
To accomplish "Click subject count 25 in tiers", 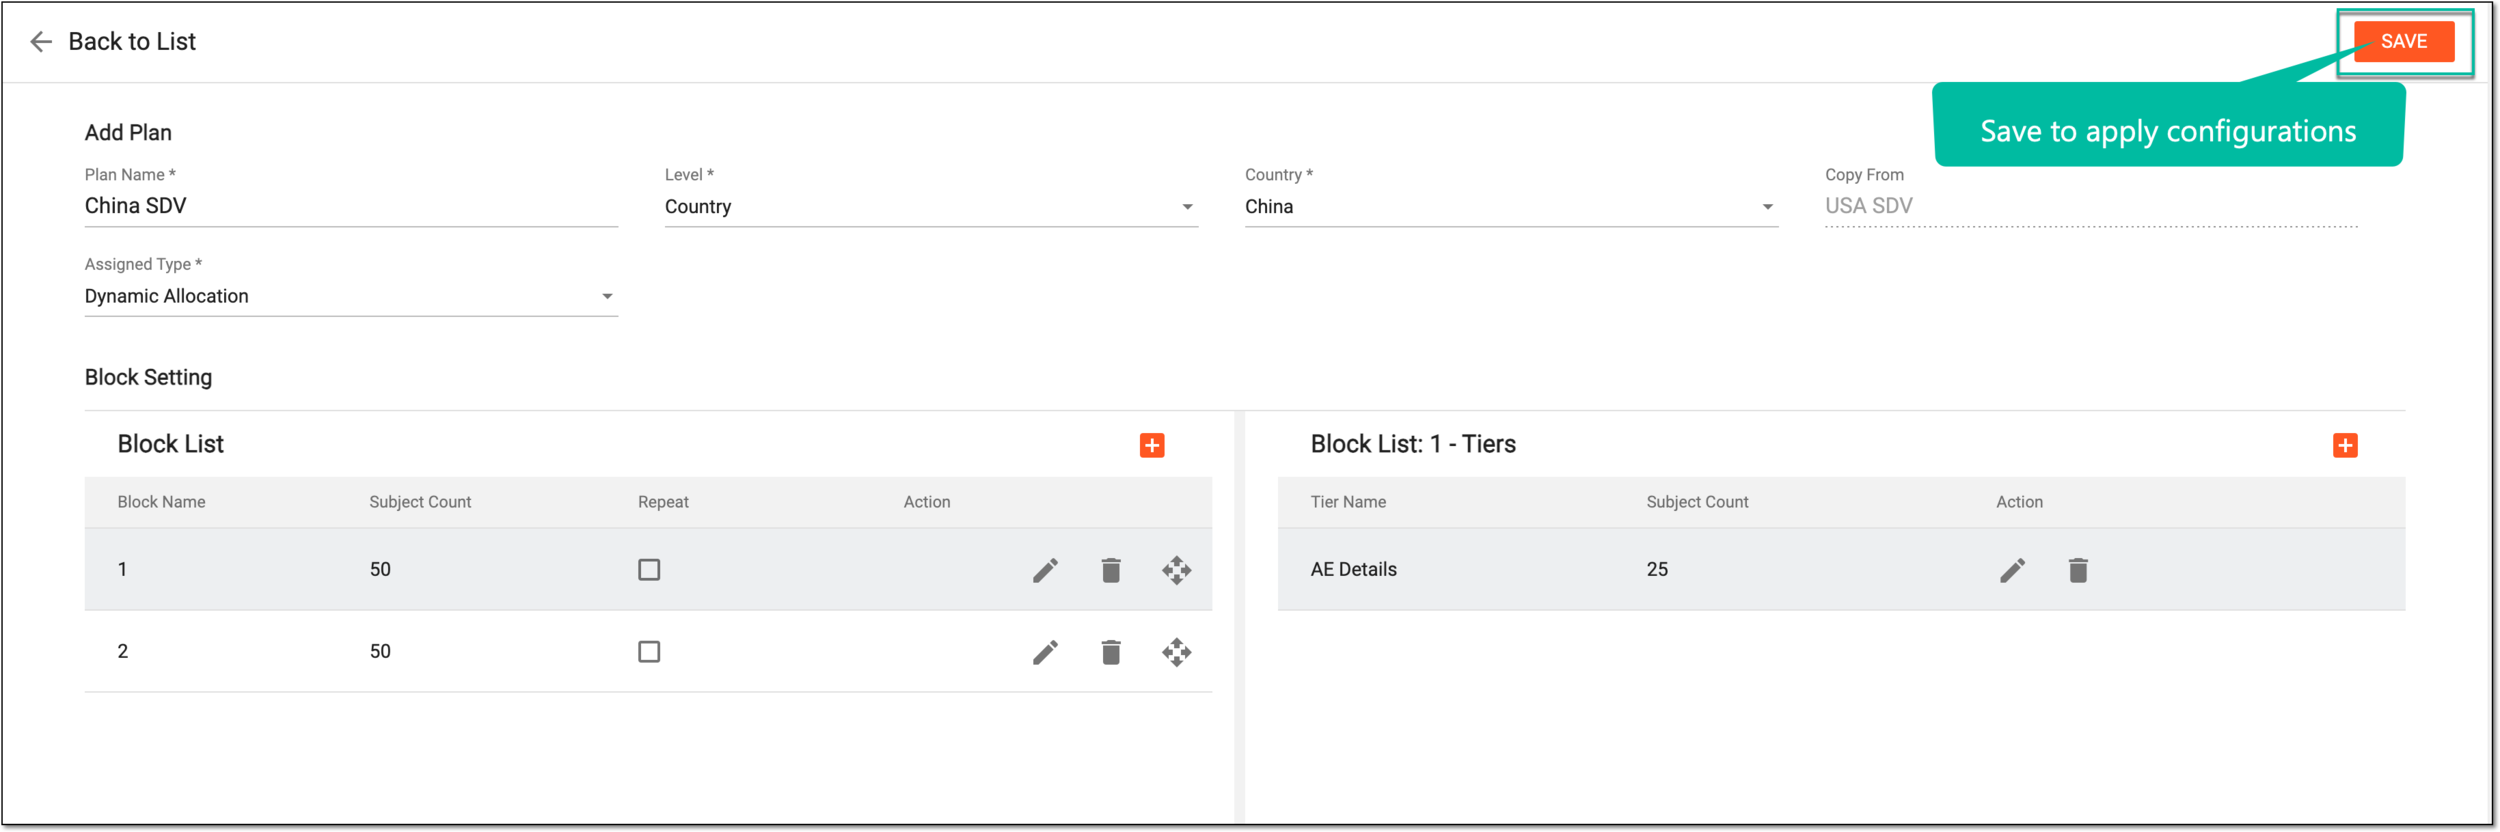I will [1657, 569].
